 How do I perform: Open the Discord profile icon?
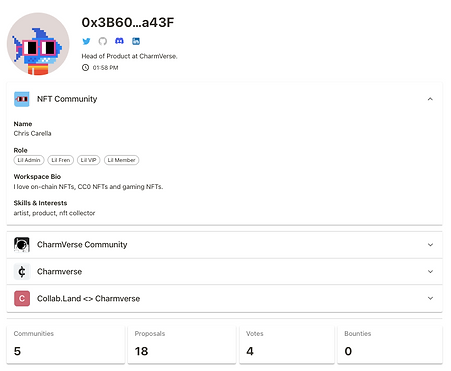pos(119,41)
